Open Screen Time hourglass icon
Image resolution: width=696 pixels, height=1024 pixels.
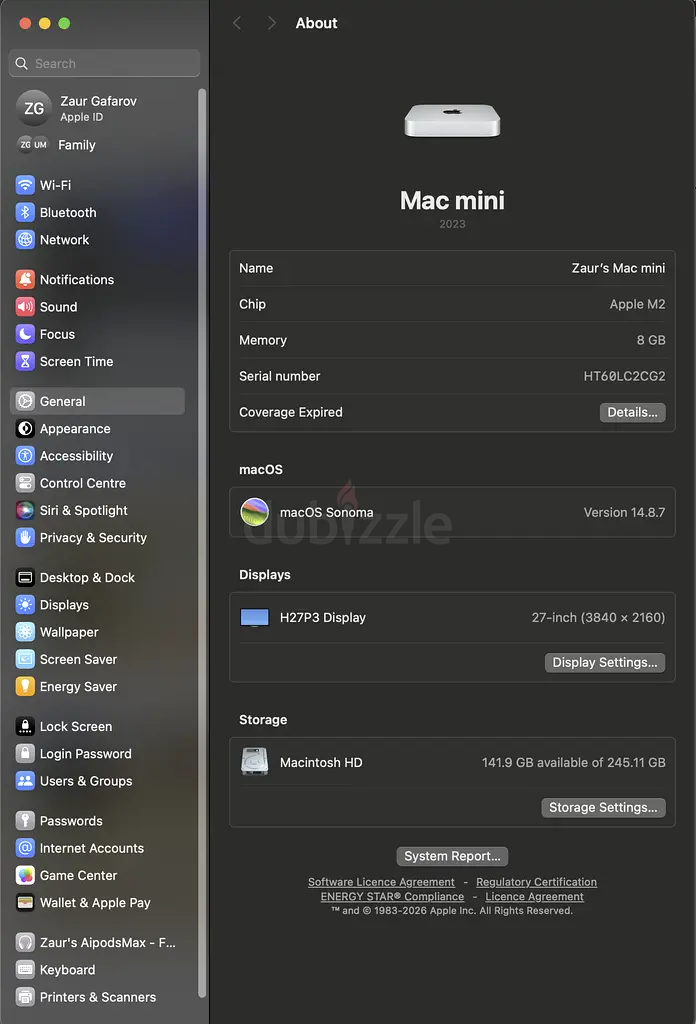[x=25, y=362]
